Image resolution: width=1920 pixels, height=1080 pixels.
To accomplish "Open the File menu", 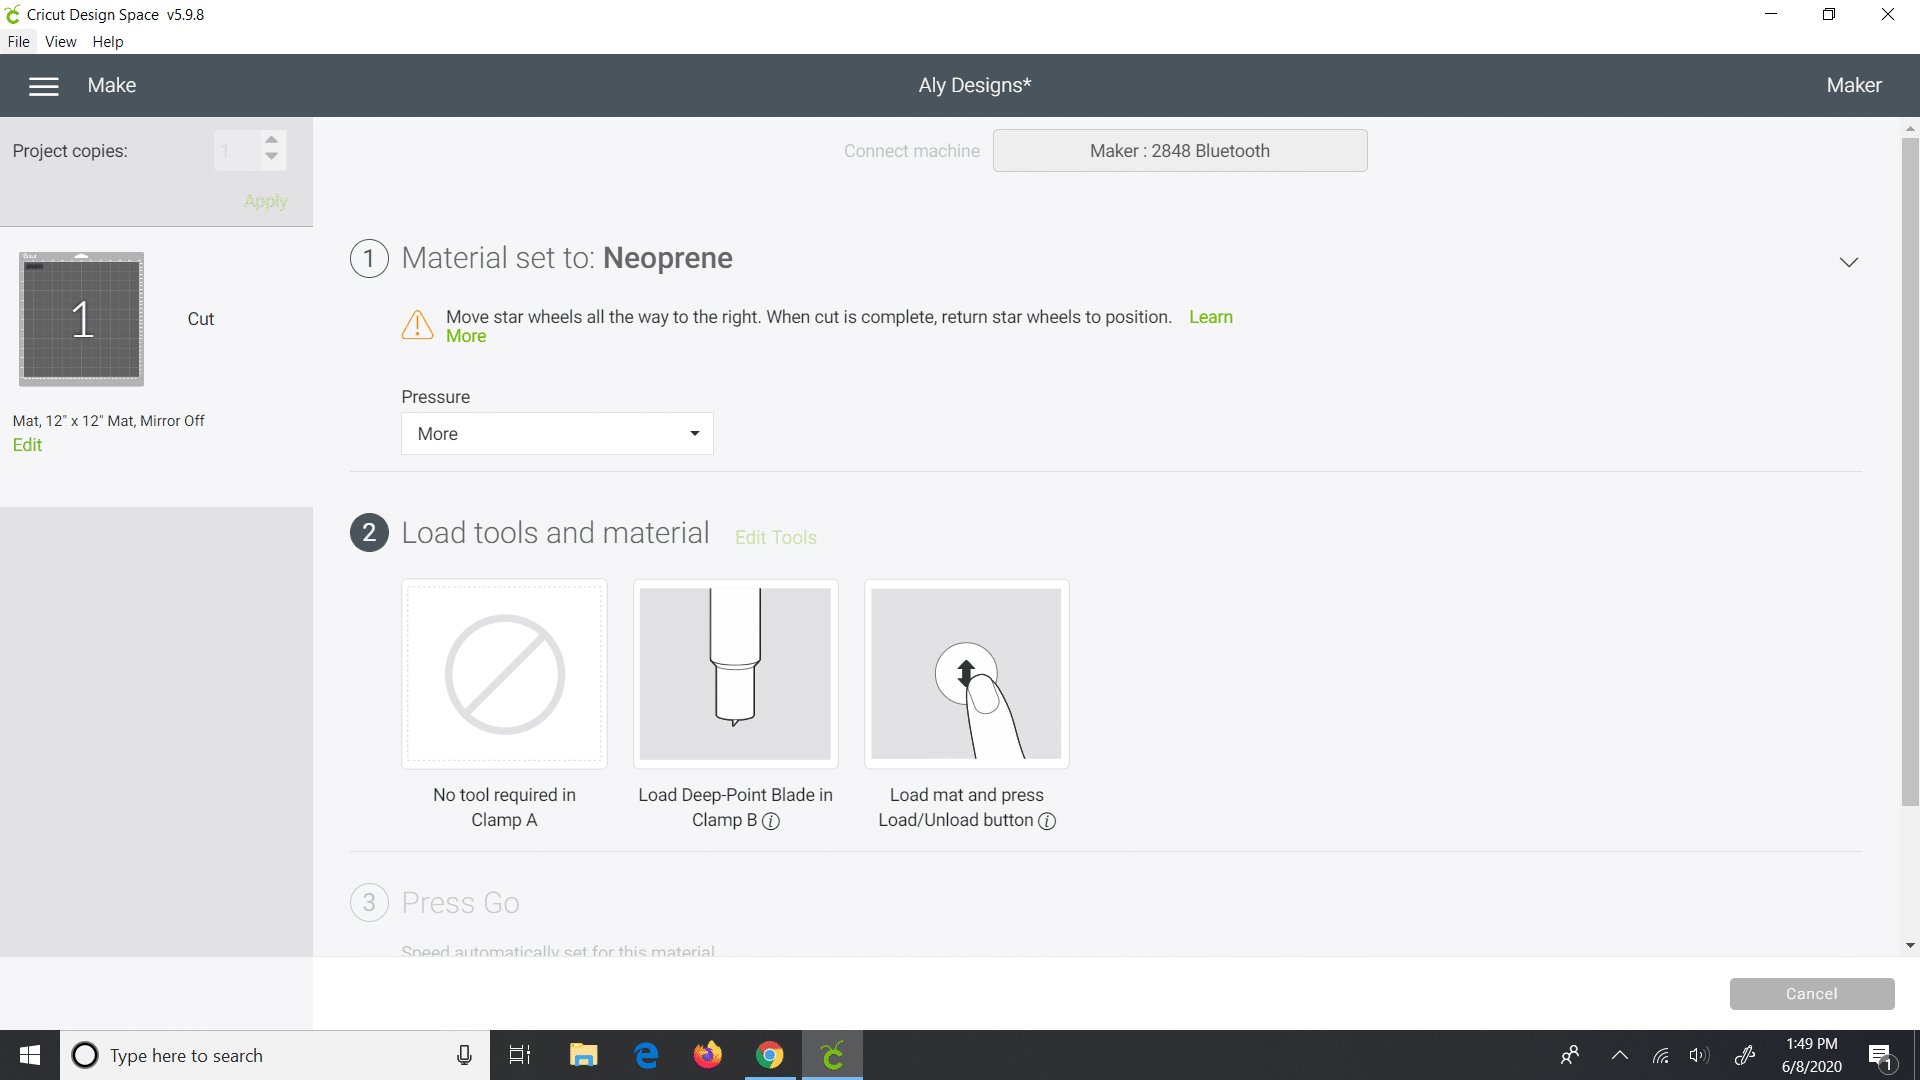I will (x=18, y=42).
